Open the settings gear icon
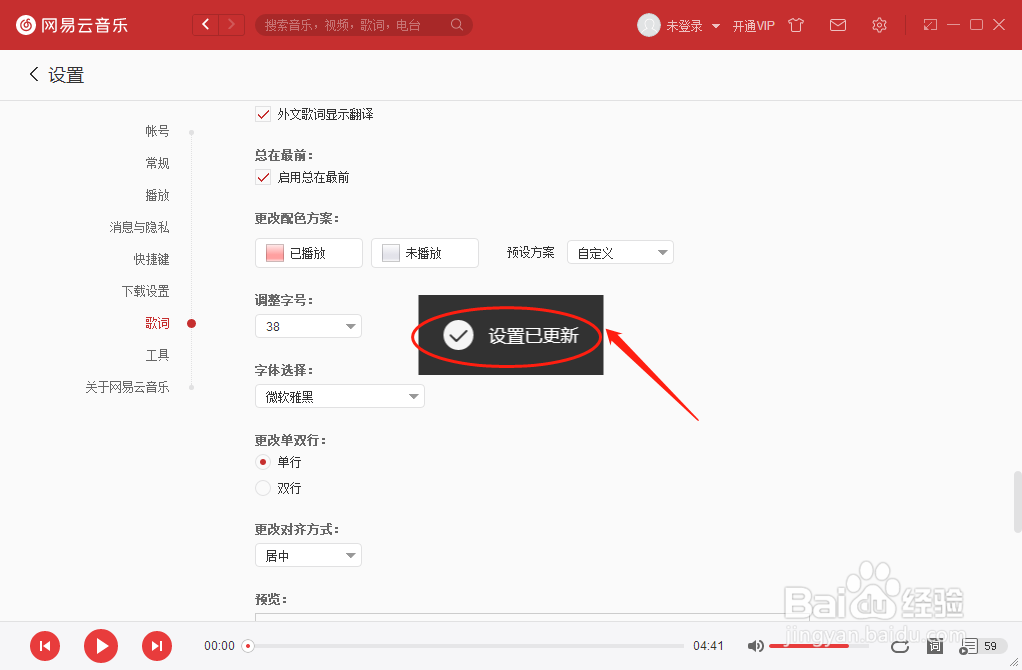The image size is (1022, 670). (879, 24)
